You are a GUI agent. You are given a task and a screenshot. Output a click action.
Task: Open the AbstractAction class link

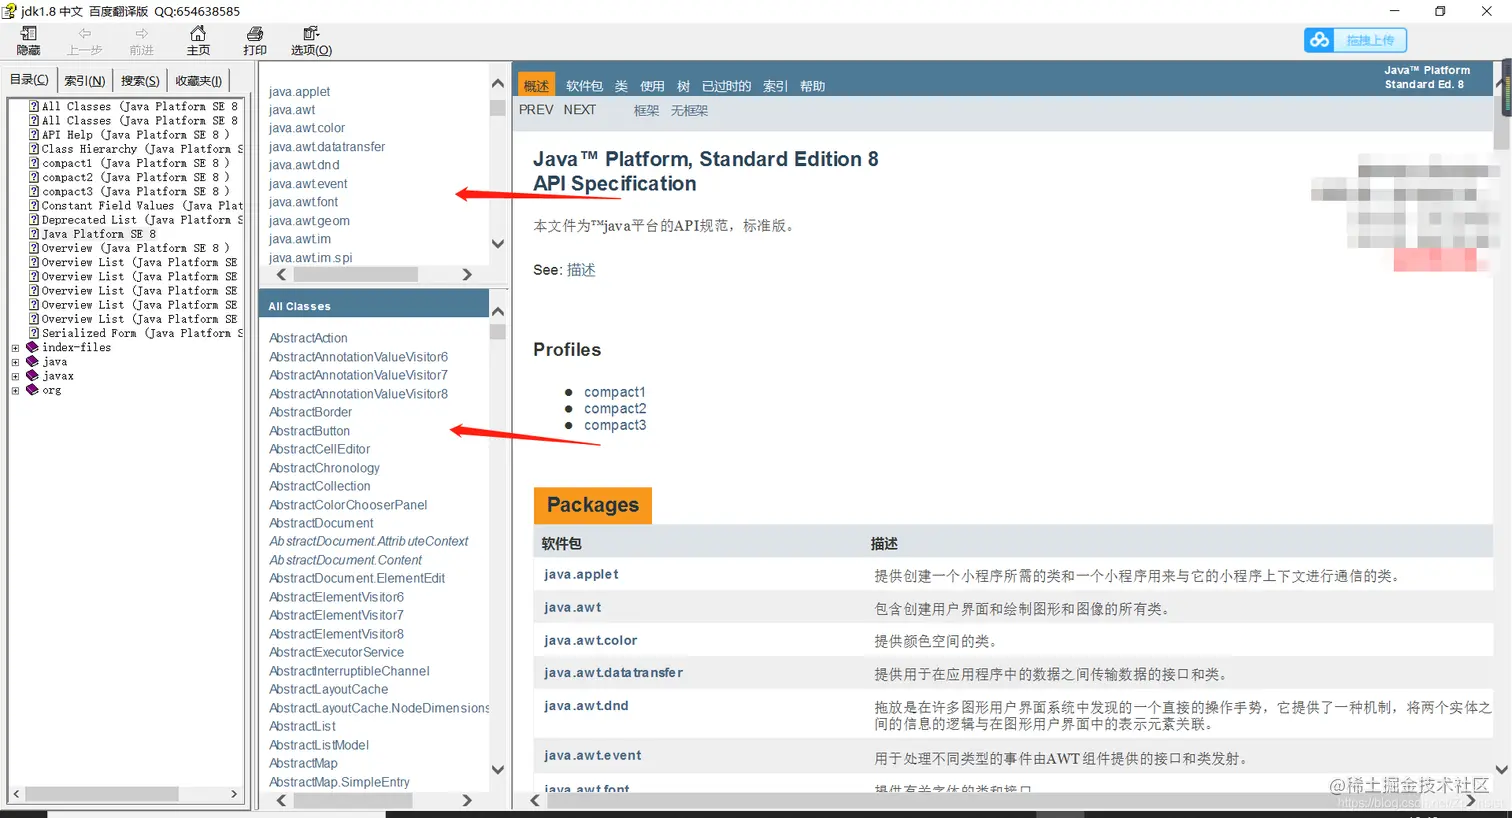(308, 338)
